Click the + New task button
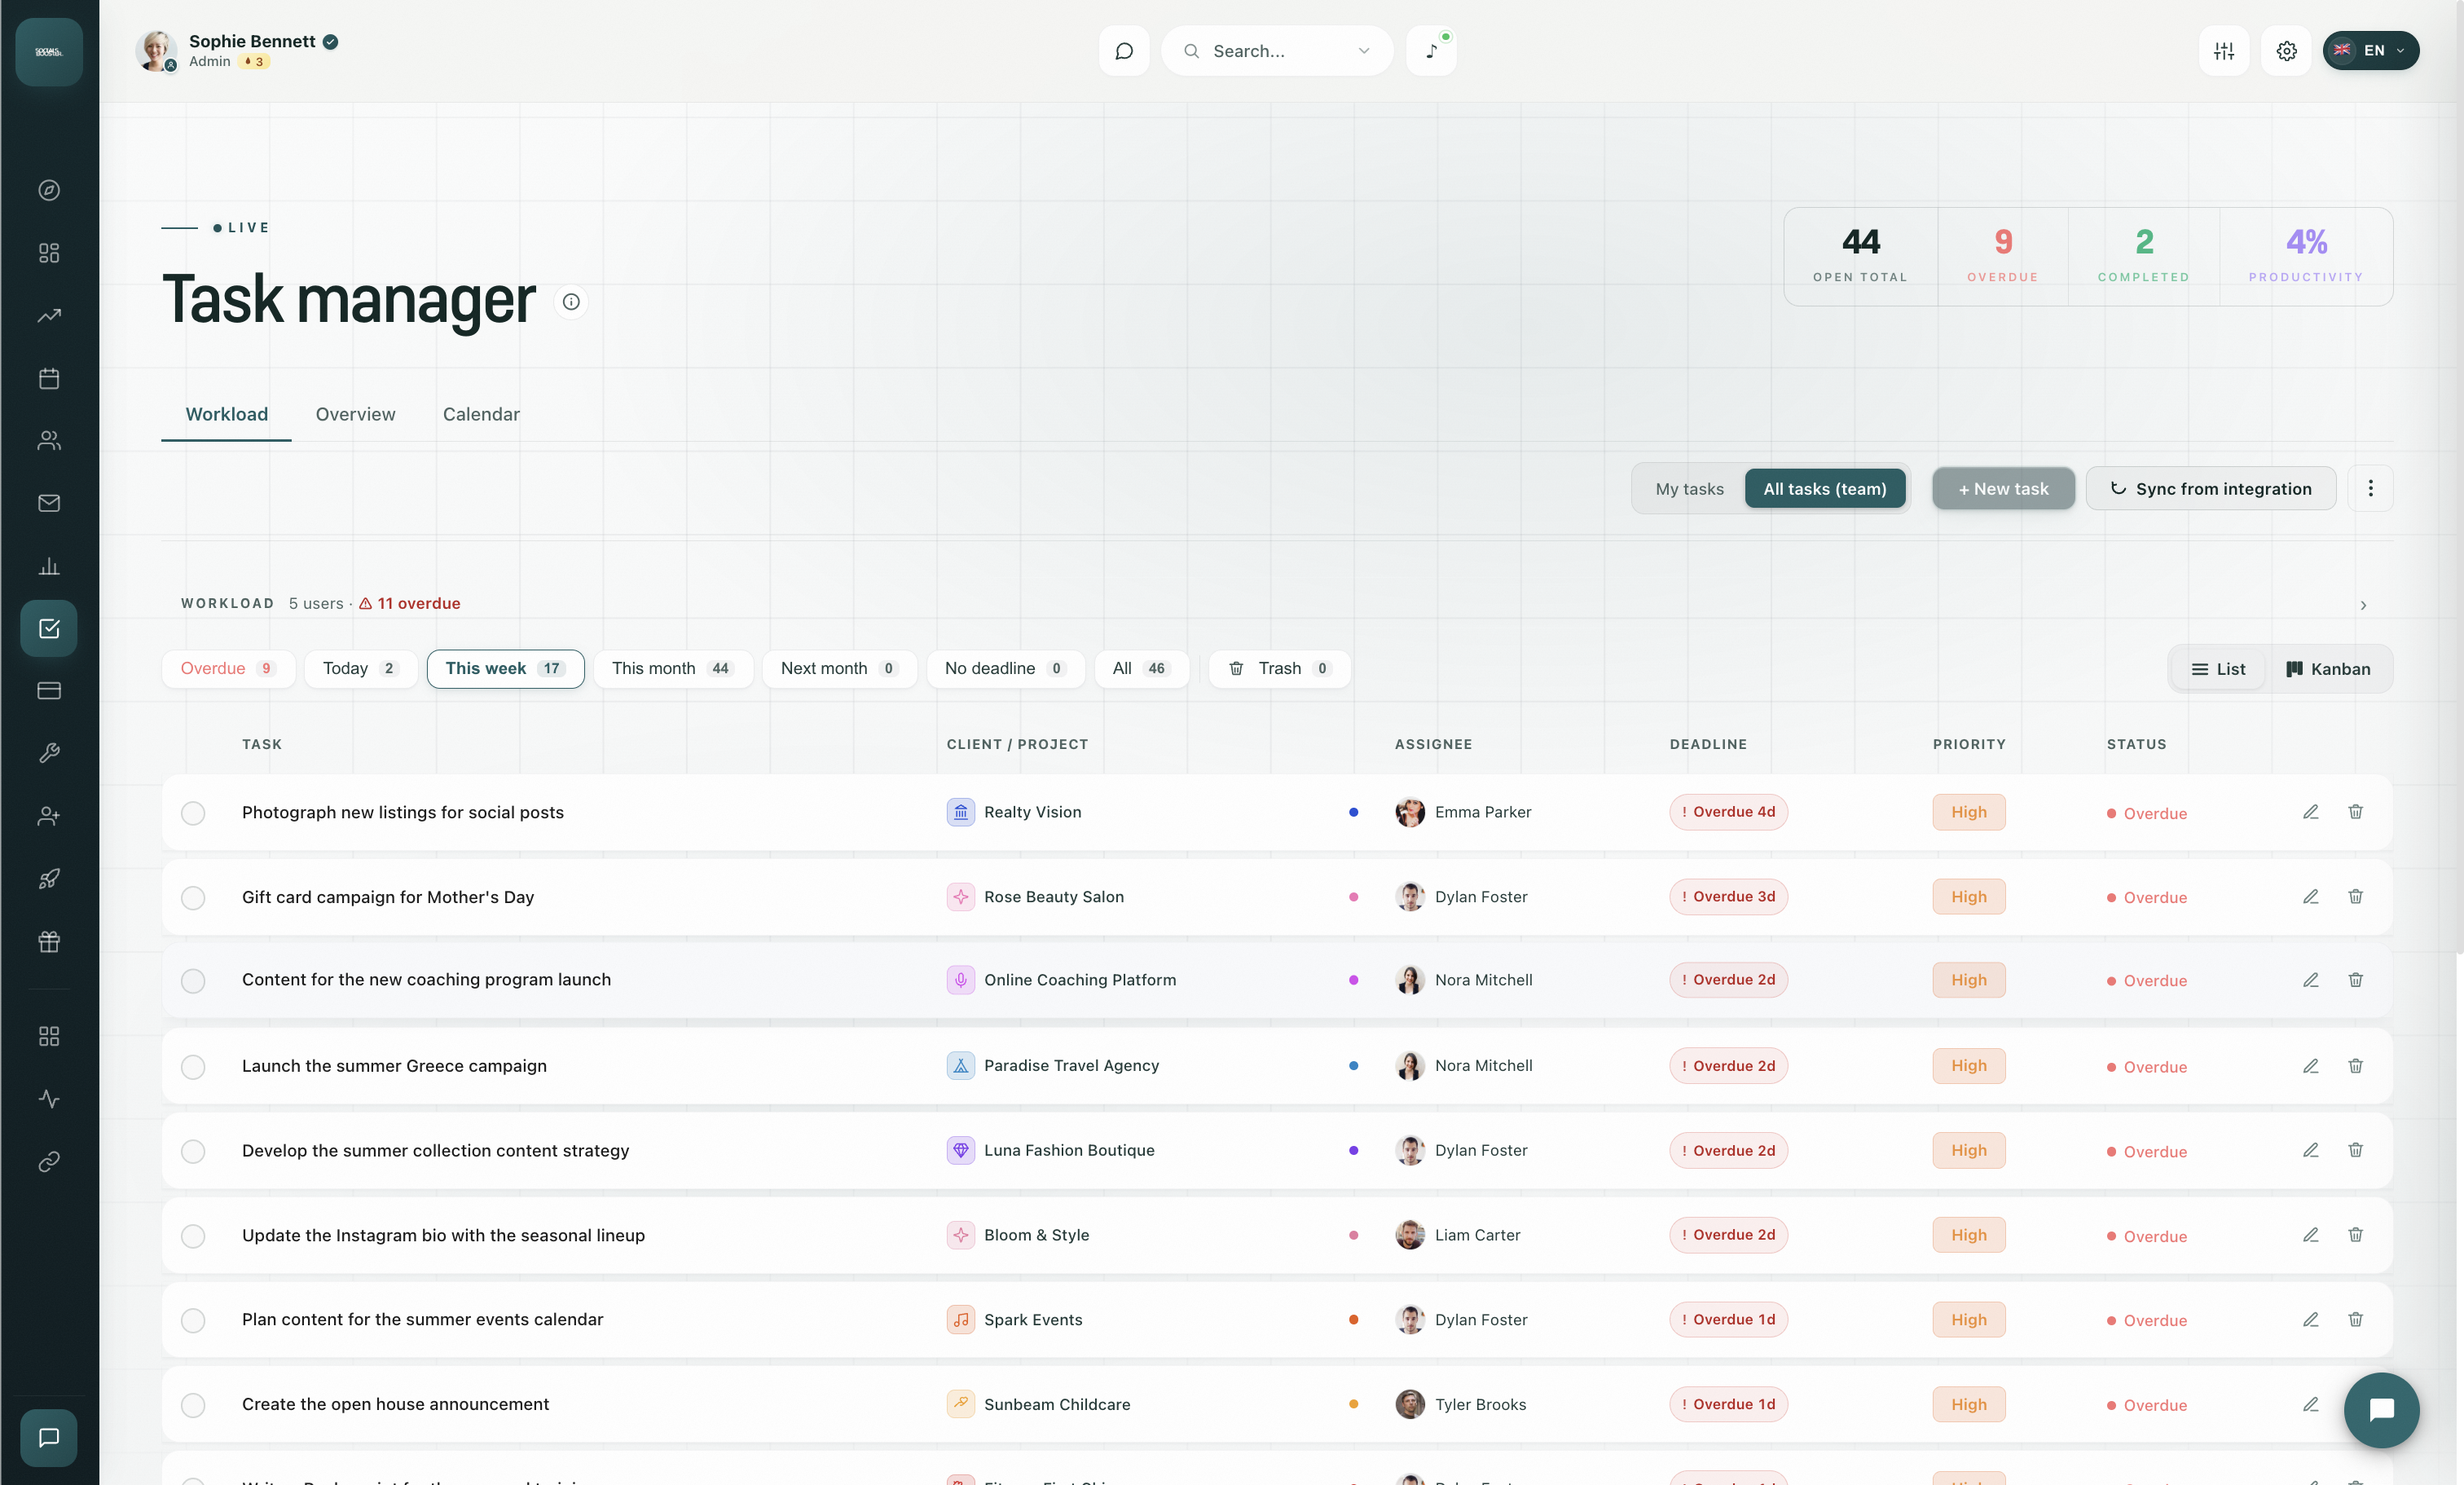The image size is (2464, 1485). (2003, 489)
